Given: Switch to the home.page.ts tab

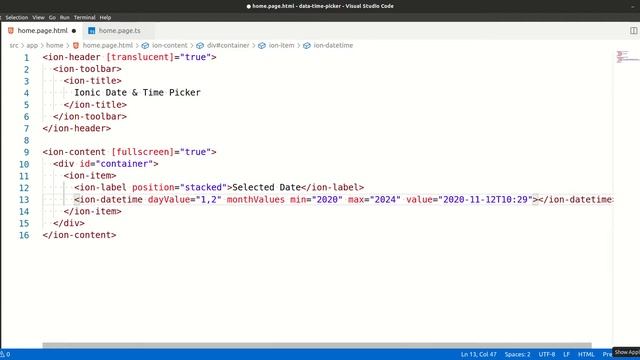Looking at the screenshot, I should [119, 31].
